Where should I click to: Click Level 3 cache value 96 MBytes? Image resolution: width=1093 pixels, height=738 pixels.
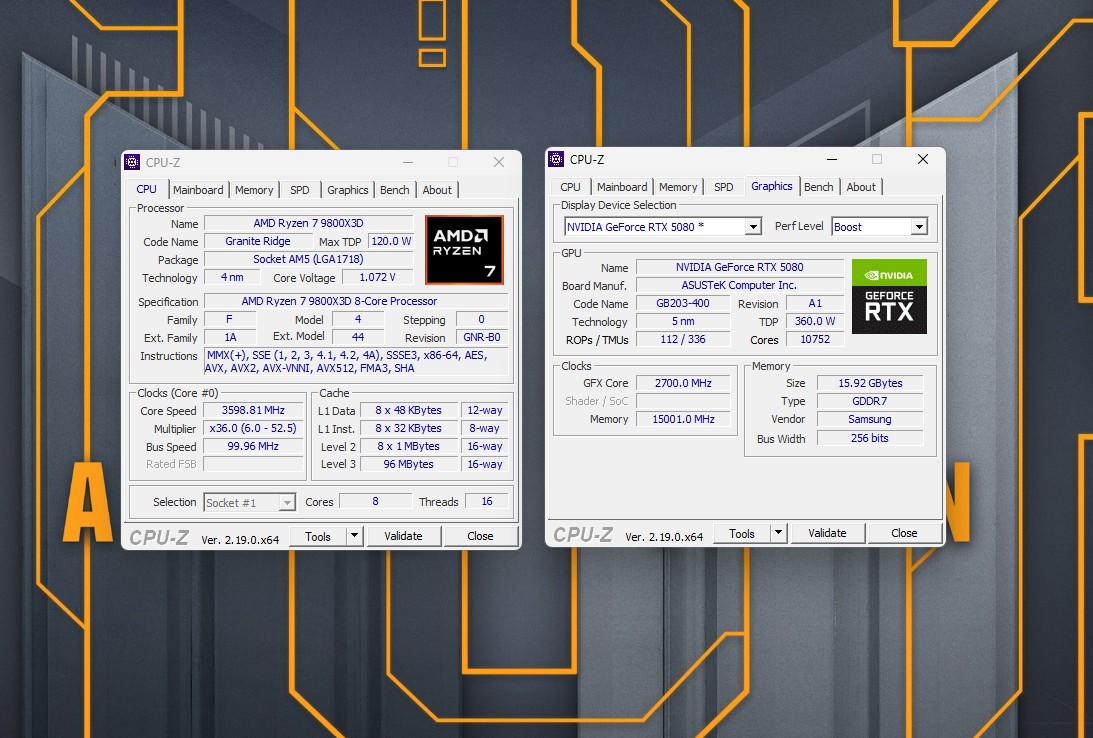coord(408,464)
